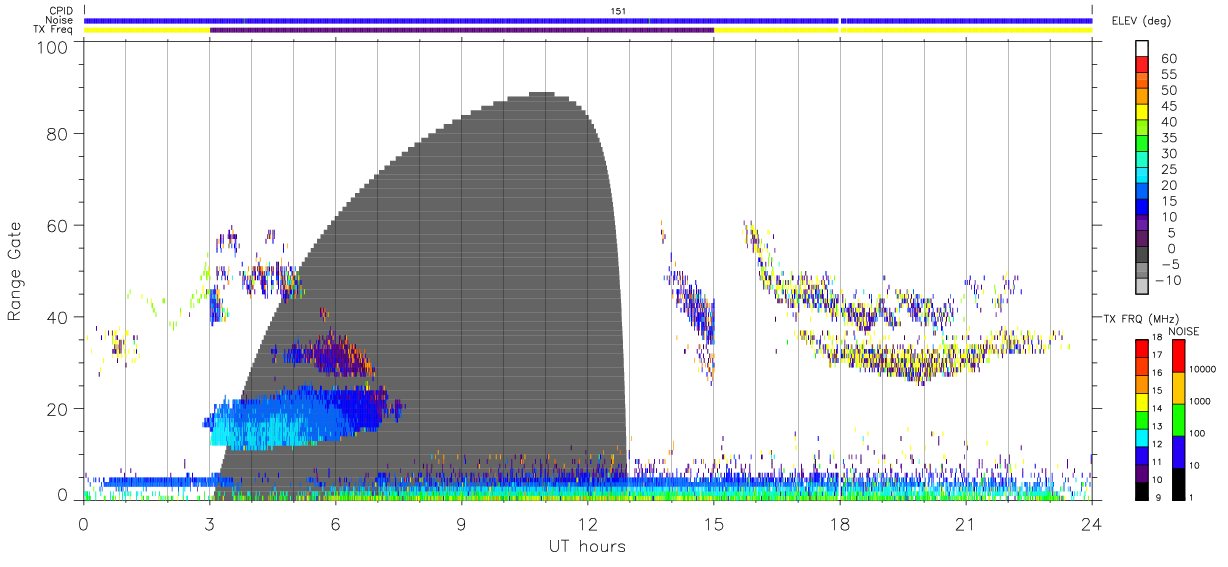Click the 9 tick label on UT hours axis
The width and height of the screenshot is (1228, 567).
pyautogui.click(x=462, y=524)
